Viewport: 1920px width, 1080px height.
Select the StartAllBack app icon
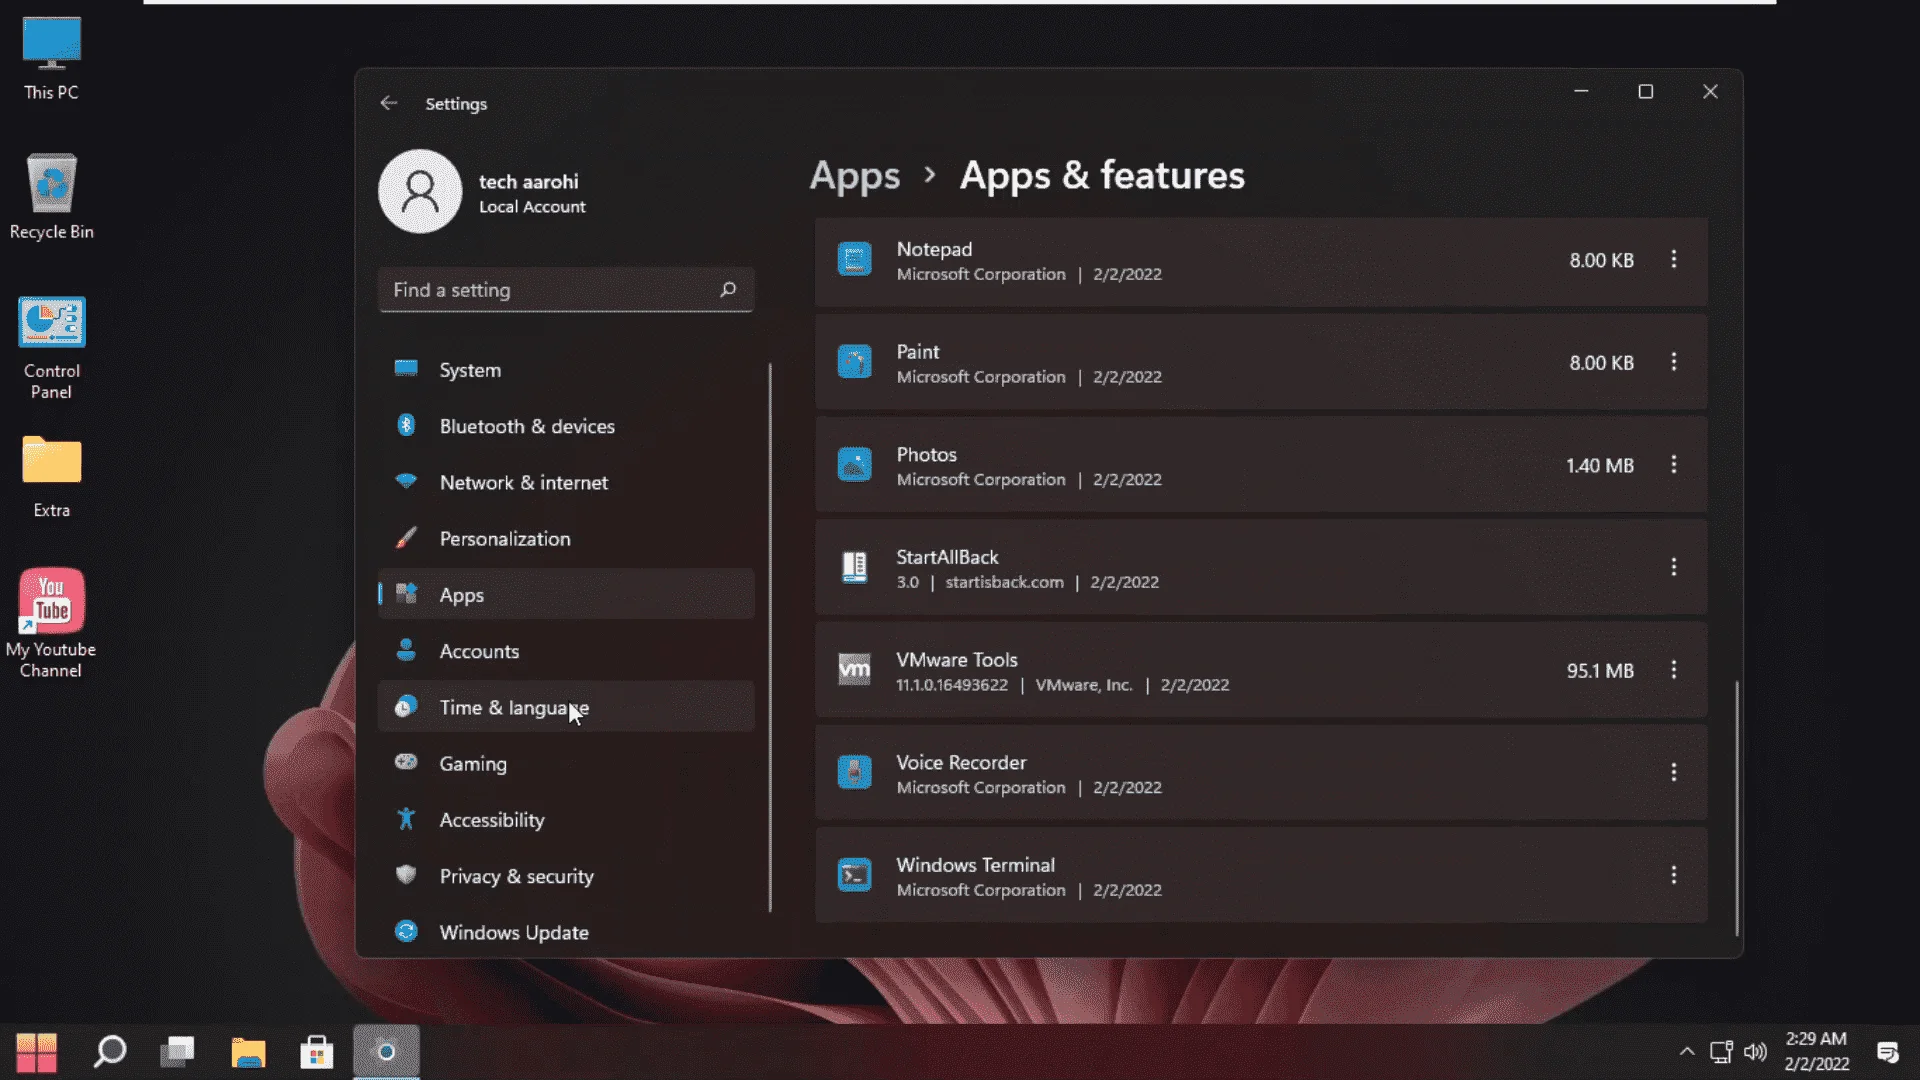[854, 567]
